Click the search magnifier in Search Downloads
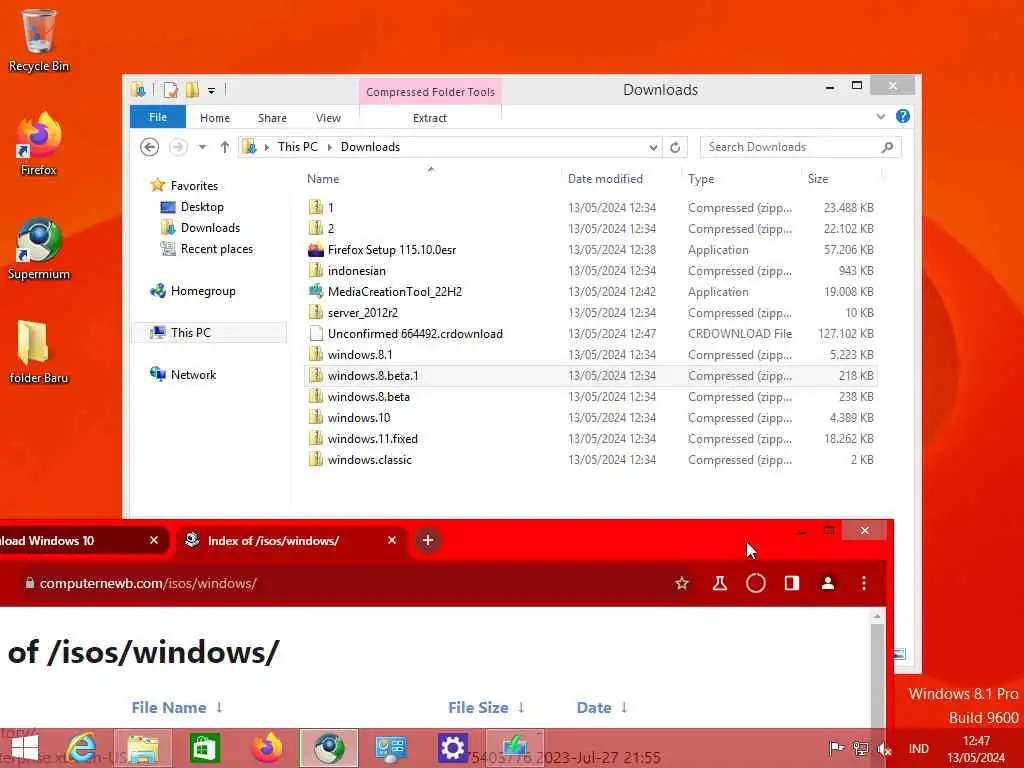Image resolution: width=1024 pixels, height=768 pixels. click(887, 147)
